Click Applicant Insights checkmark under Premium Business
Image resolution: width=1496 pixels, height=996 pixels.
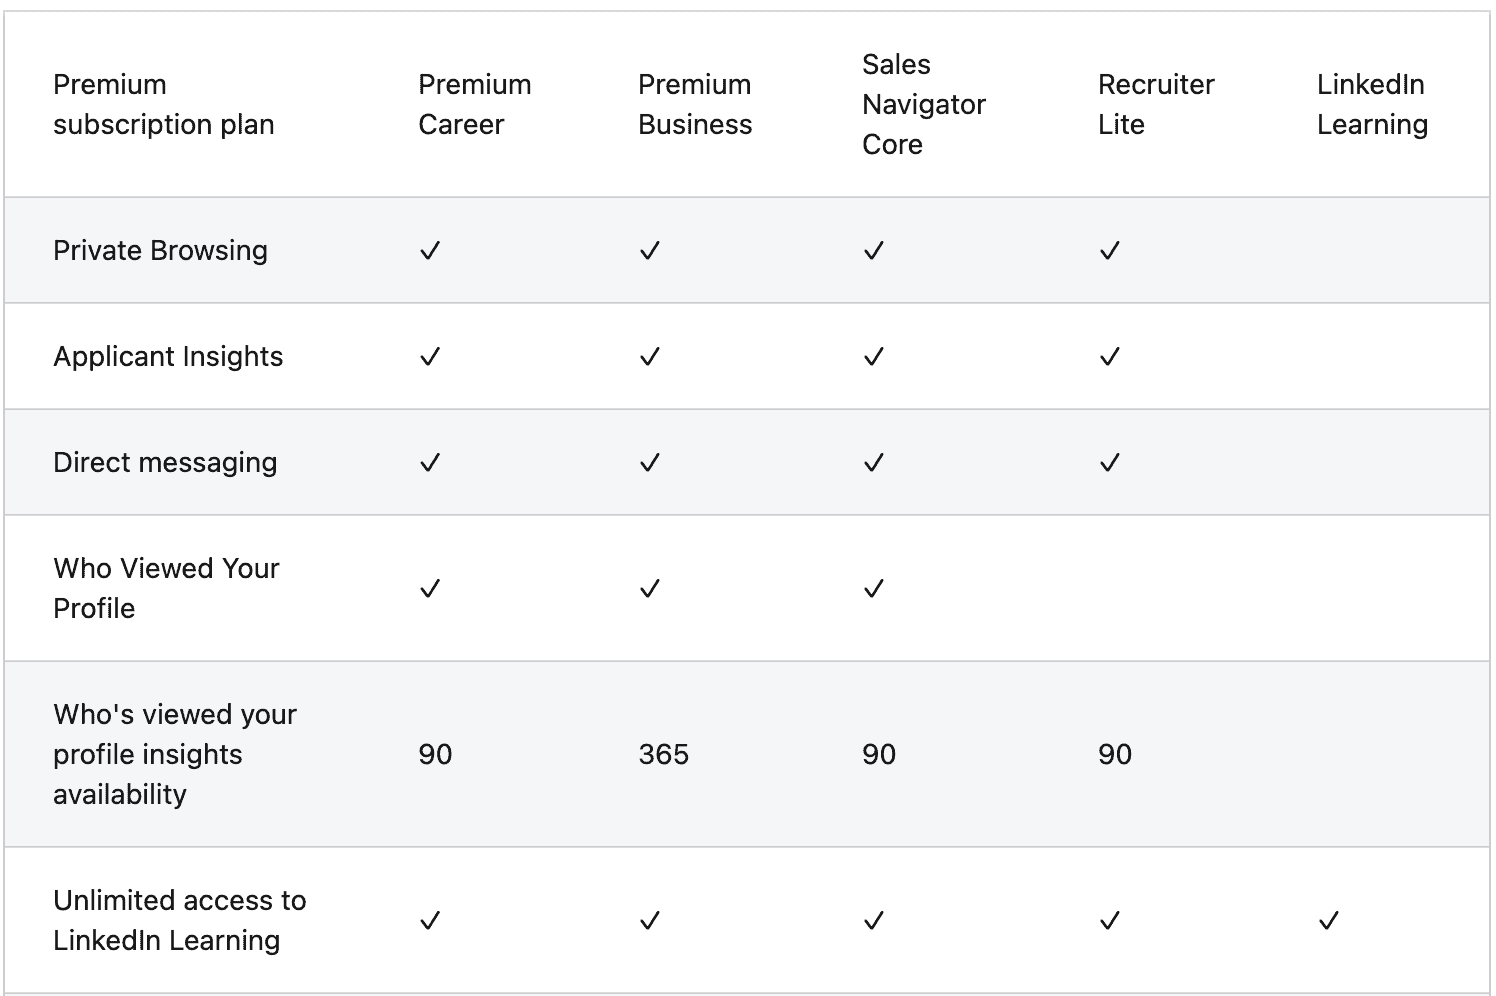tap(650, 357)
